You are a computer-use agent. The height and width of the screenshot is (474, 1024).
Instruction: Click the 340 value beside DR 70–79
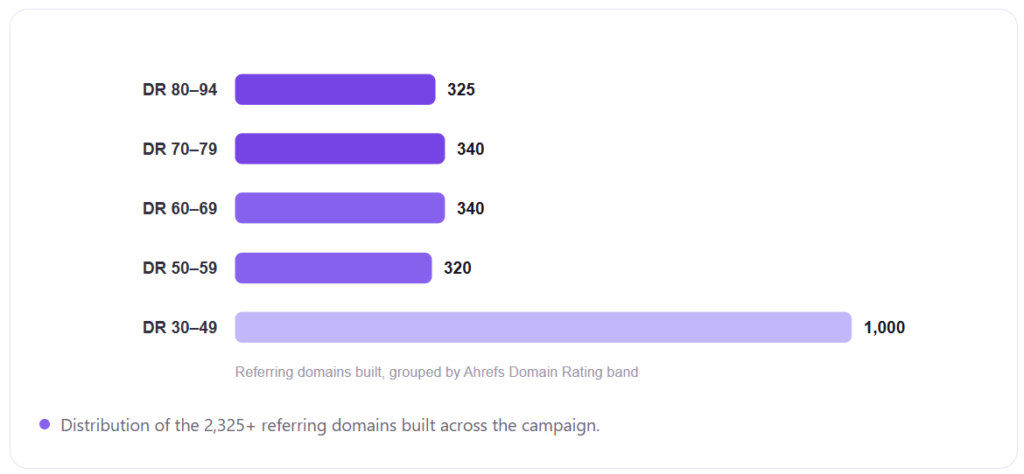[470, 150]
